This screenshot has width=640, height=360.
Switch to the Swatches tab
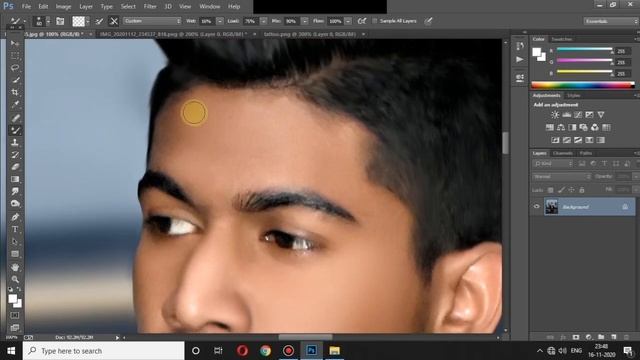point(561,39)
